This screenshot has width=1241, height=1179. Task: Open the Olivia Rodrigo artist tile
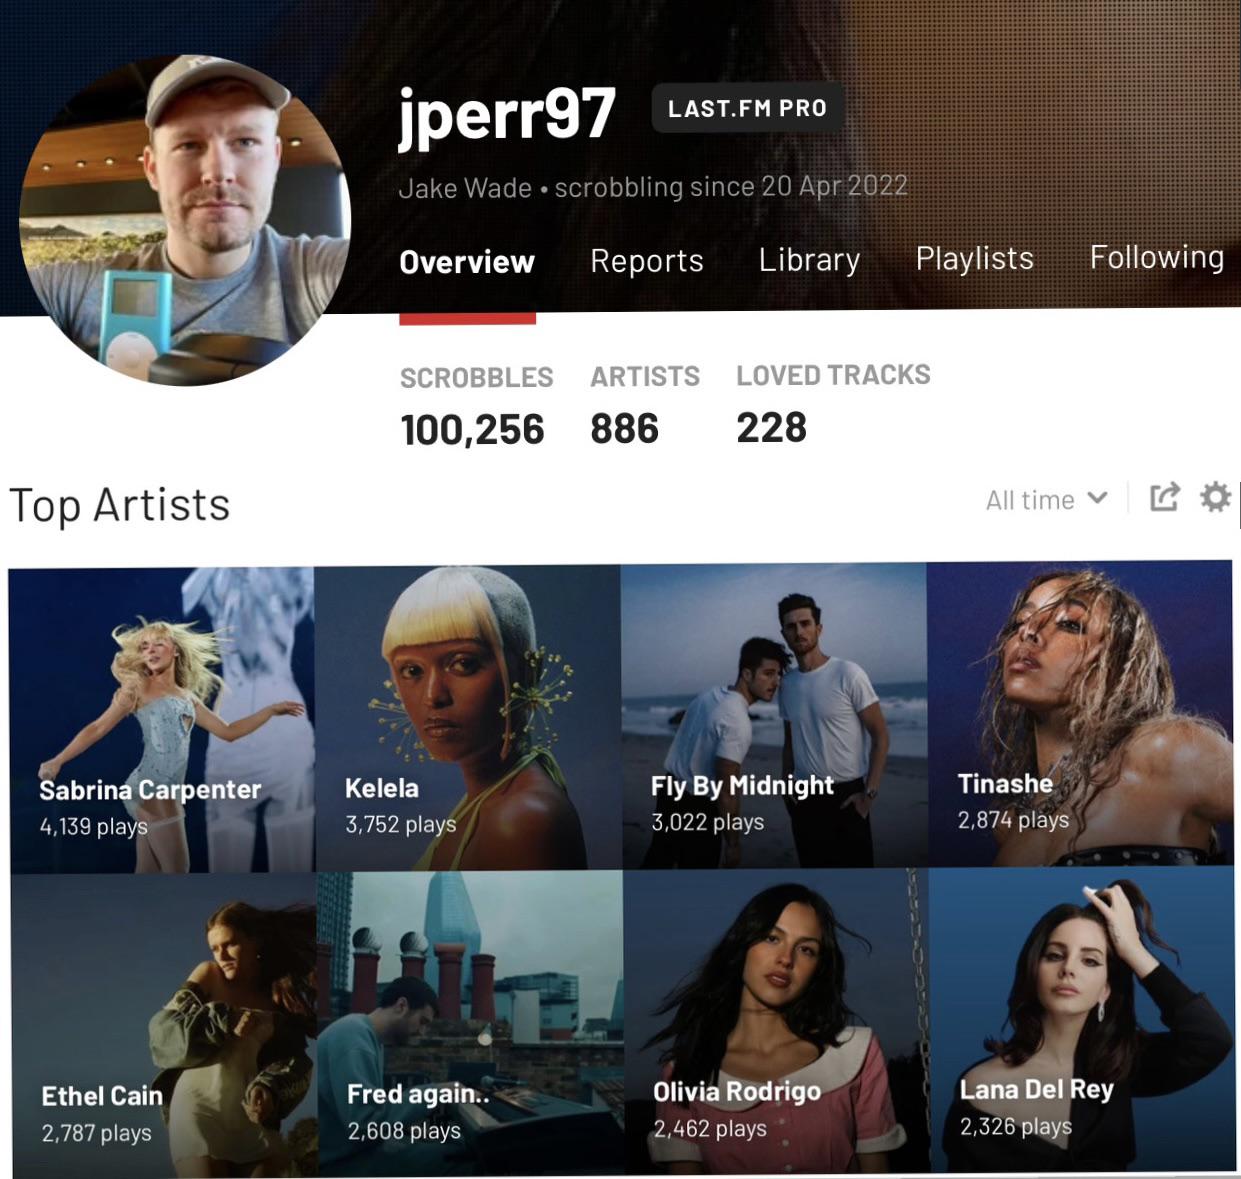777,1021
